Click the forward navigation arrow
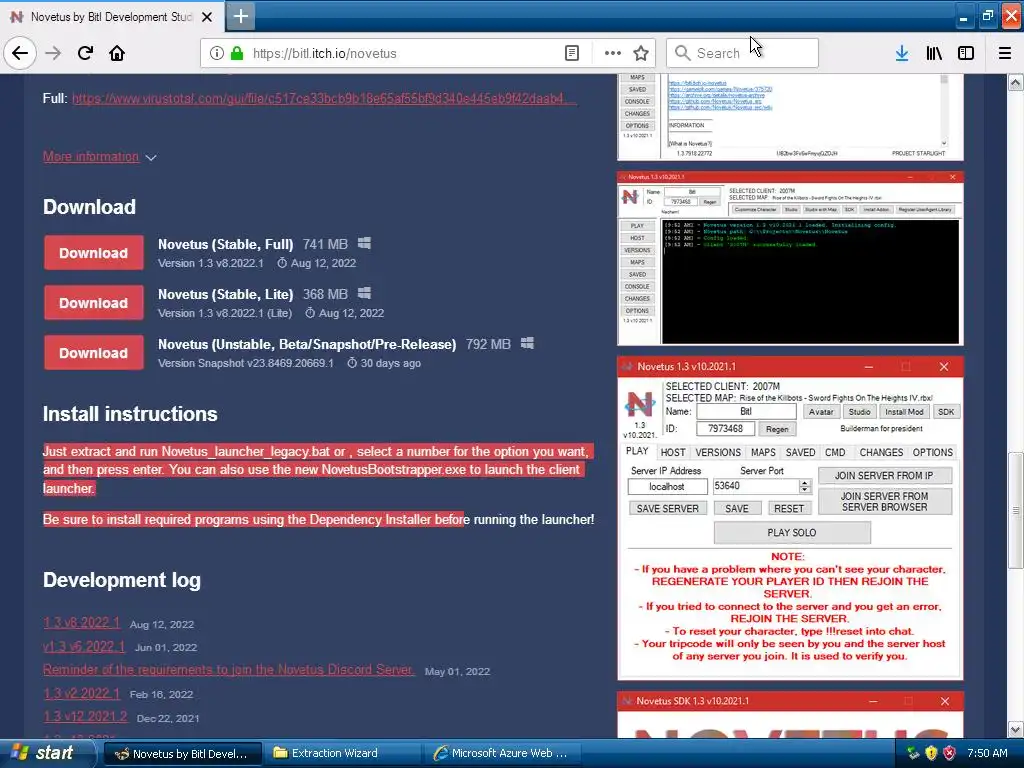 click(53, 53)
